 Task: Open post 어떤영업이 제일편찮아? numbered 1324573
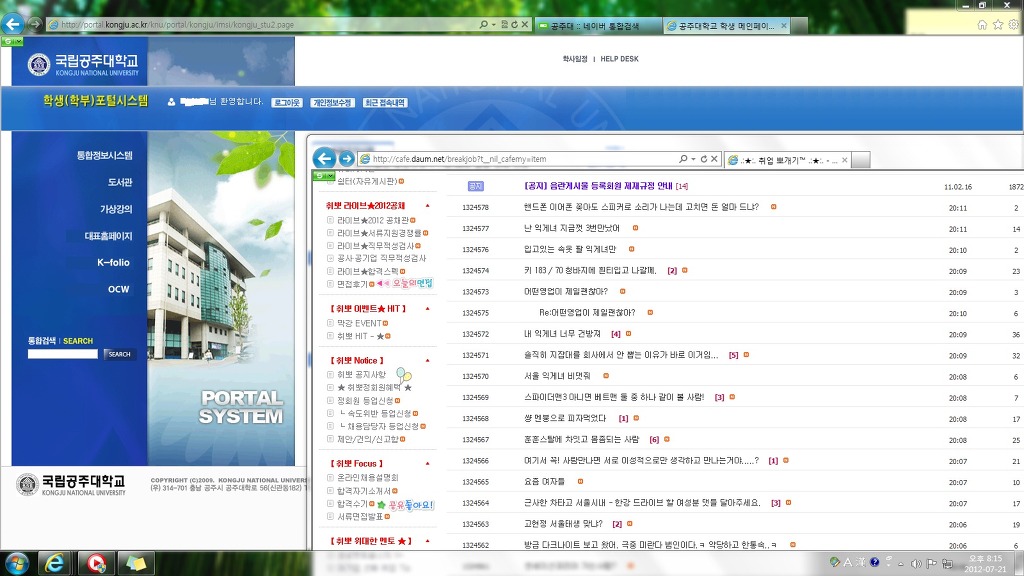pos(566,291)
